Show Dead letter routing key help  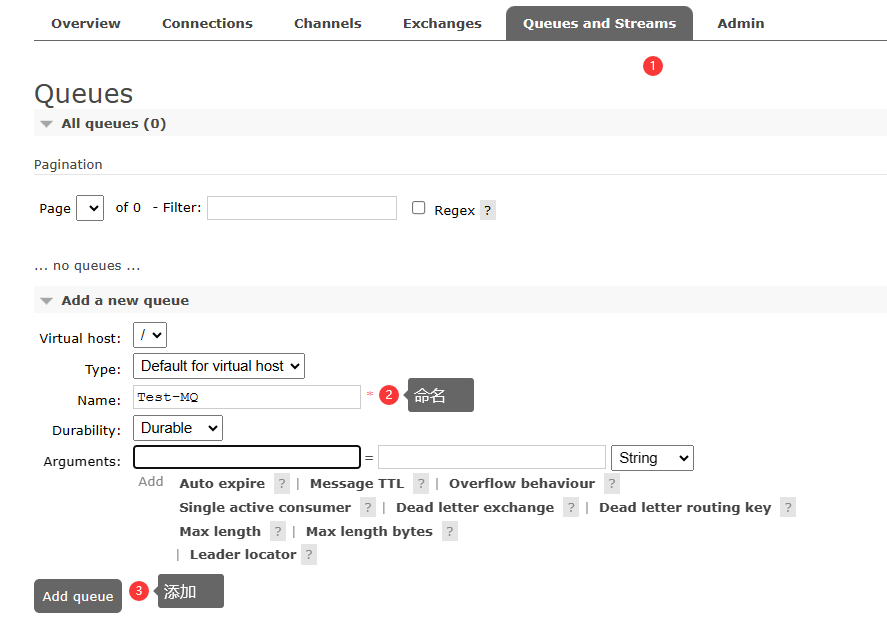(788, 508)
